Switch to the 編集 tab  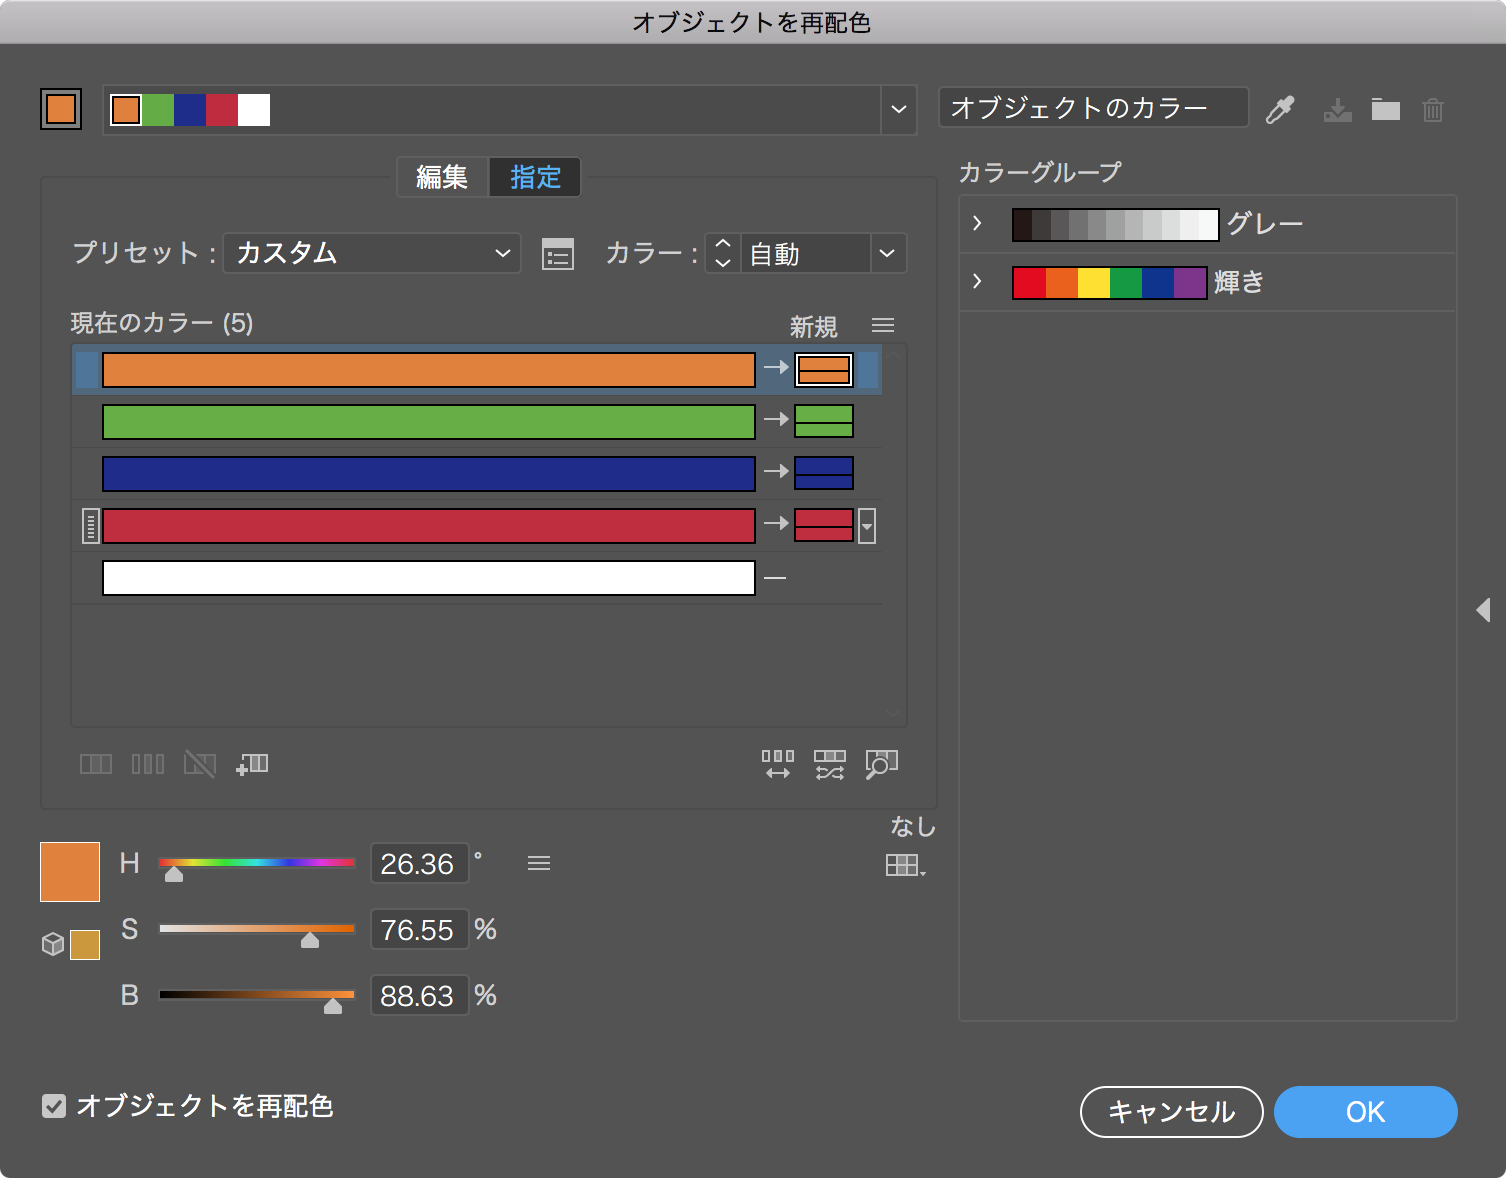click(x=442, y=178)
